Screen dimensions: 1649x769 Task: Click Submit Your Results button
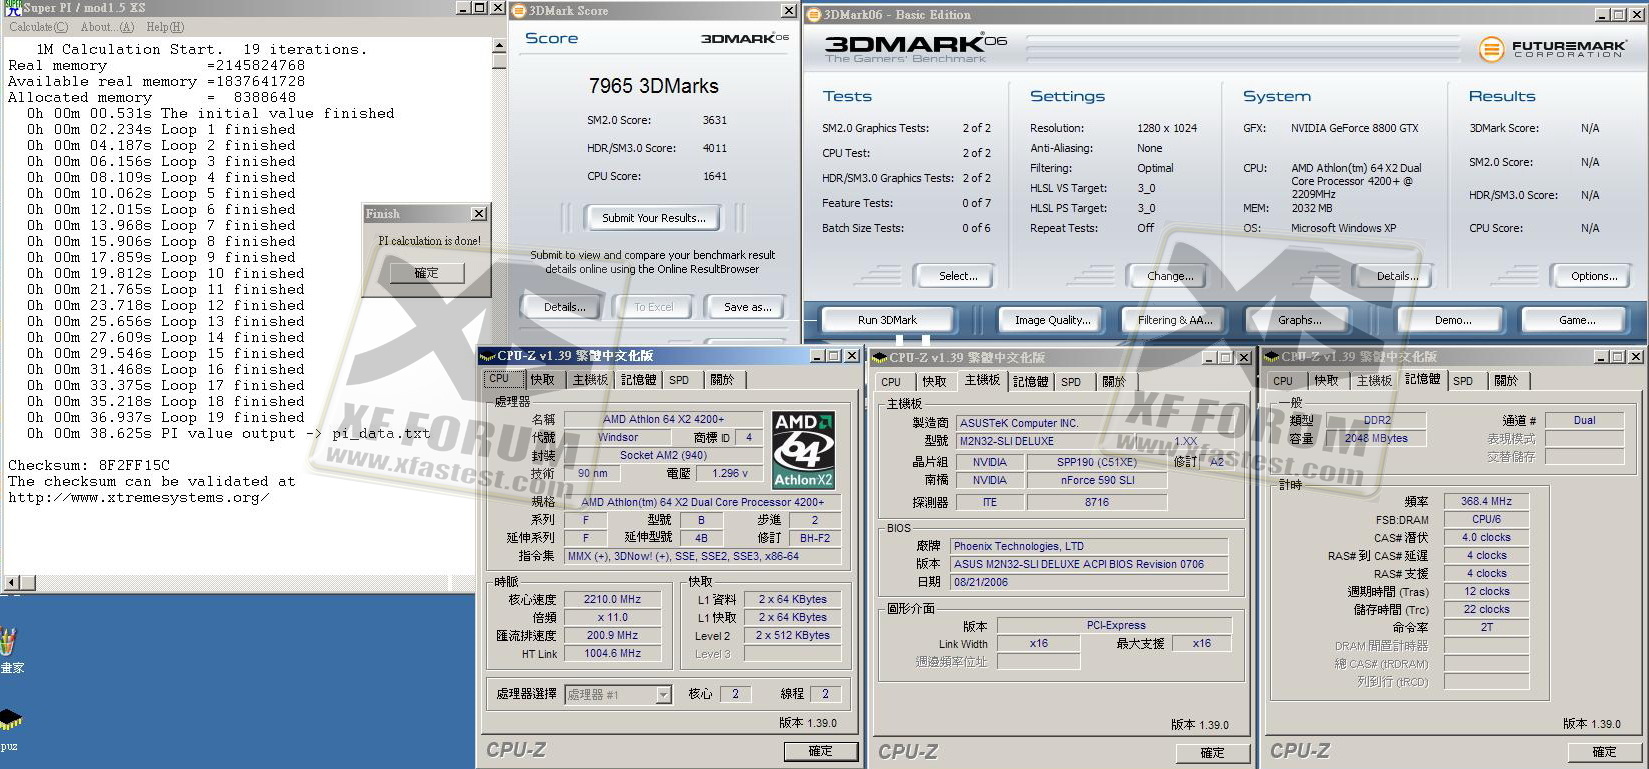click(x=654, y=217)
